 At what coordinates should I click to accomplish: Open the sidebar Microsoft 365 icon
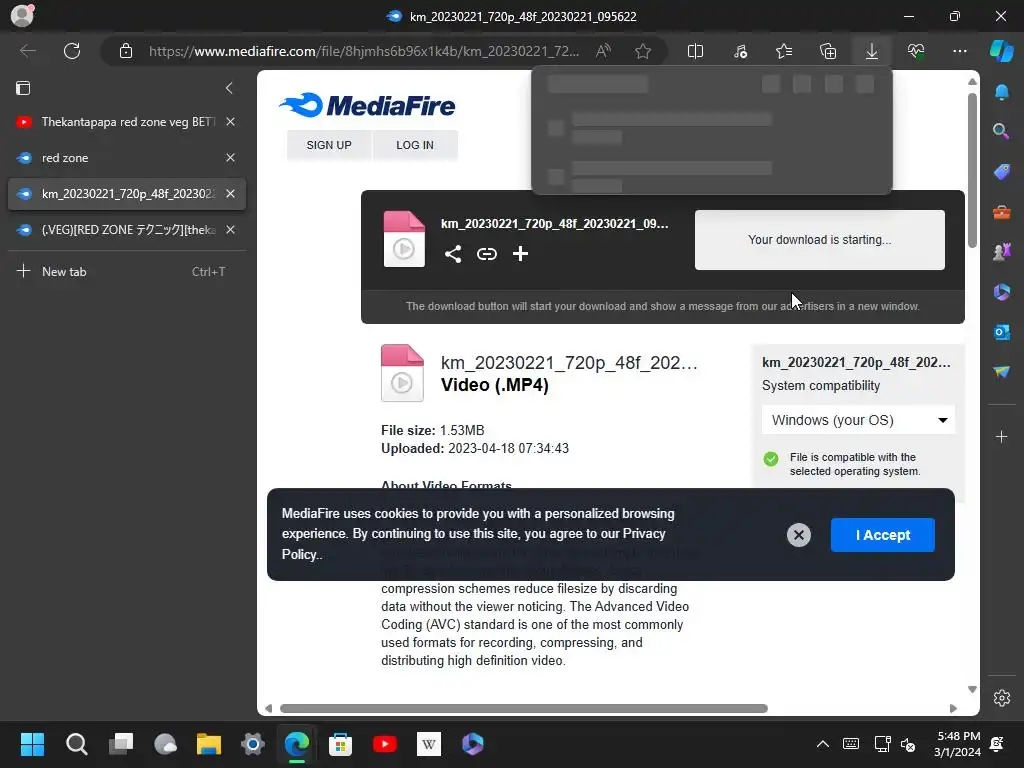(x=1002, y=292)
